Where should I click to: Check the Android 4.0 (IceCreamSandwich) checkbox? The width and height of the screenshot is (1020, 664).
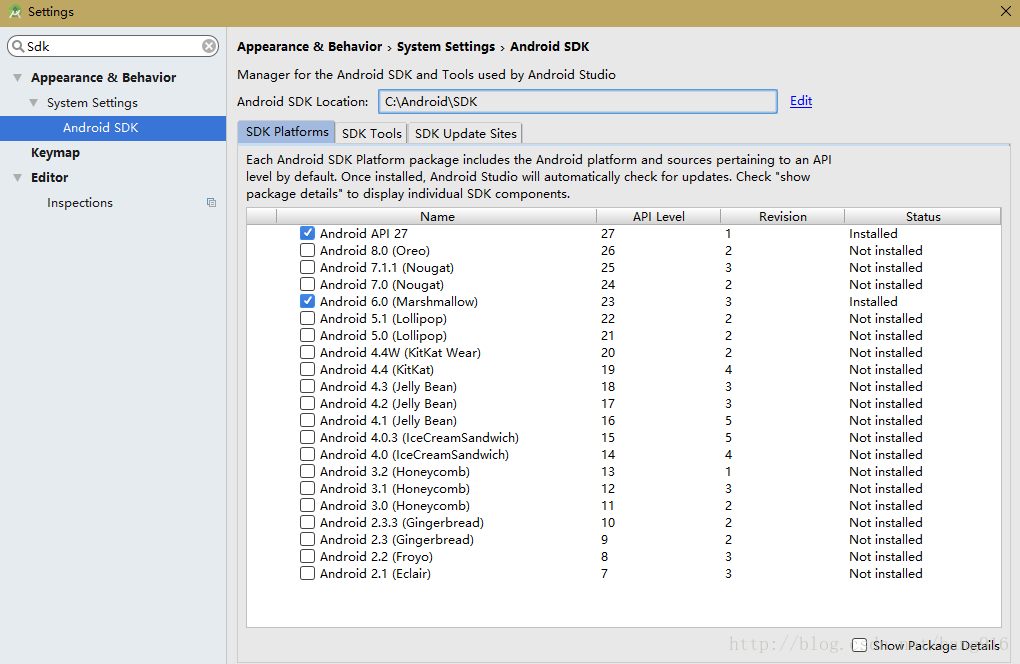pos(307,454)
